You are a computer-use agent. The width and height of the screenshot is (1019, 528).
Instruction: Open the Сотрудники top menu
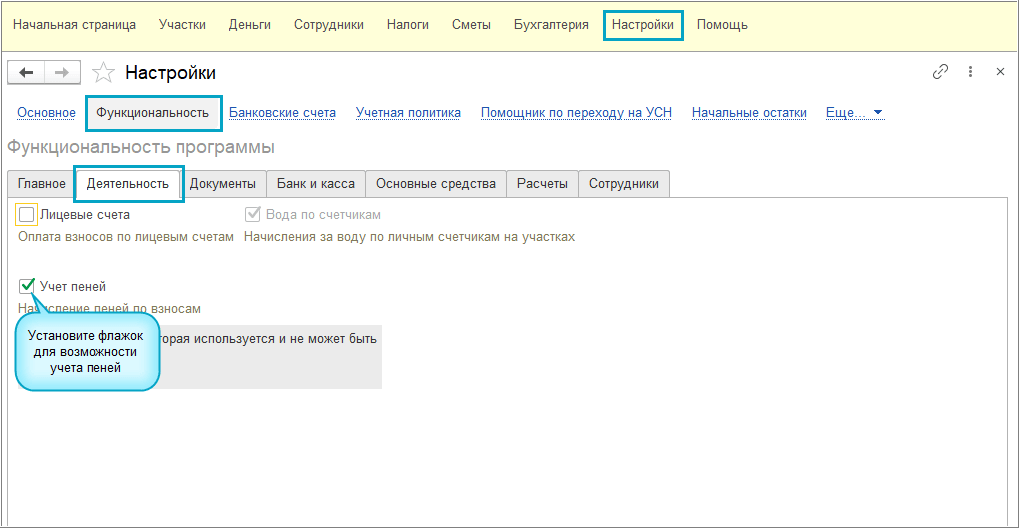[329, 24]
